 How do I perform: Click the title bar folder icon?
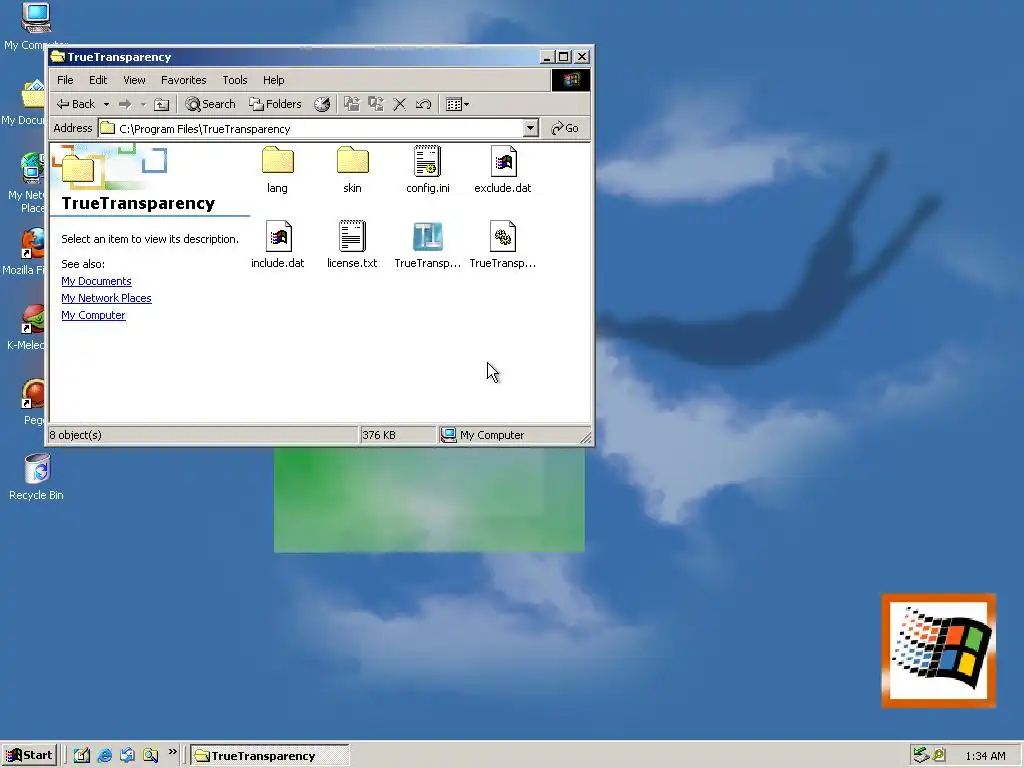pyautogui.click(x=57, y=57)
